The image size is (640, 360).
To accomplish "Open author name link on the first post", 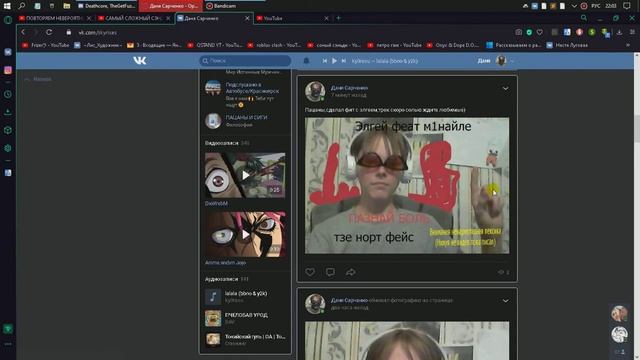I will pyautogui.click(x=349, y=88).
